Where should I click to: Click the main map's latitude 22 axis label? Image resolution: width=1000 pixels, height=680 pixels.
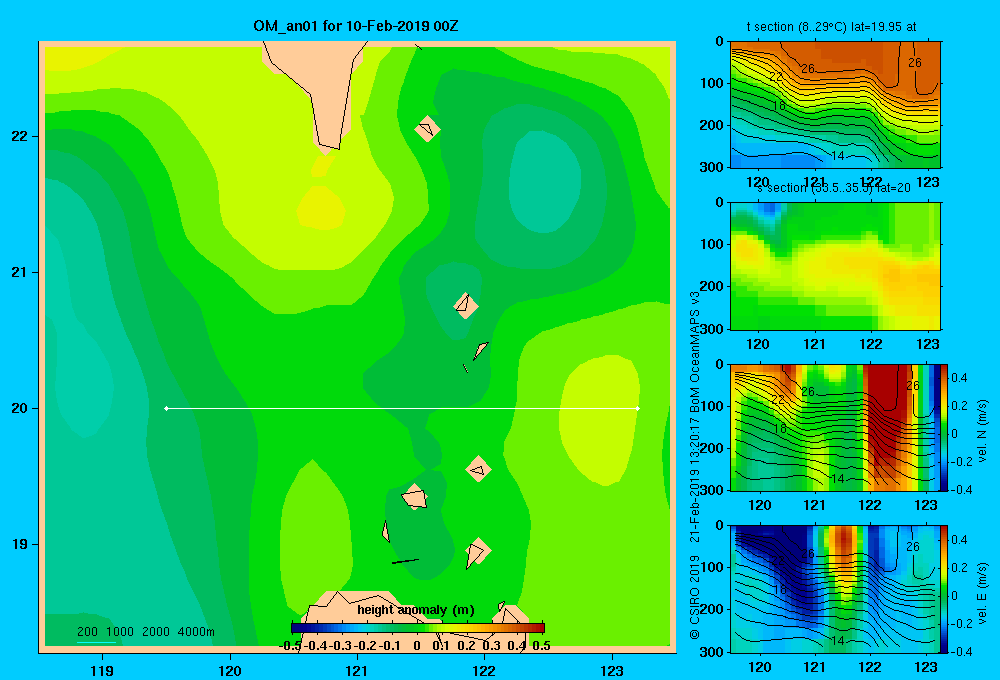click(20, 136)
